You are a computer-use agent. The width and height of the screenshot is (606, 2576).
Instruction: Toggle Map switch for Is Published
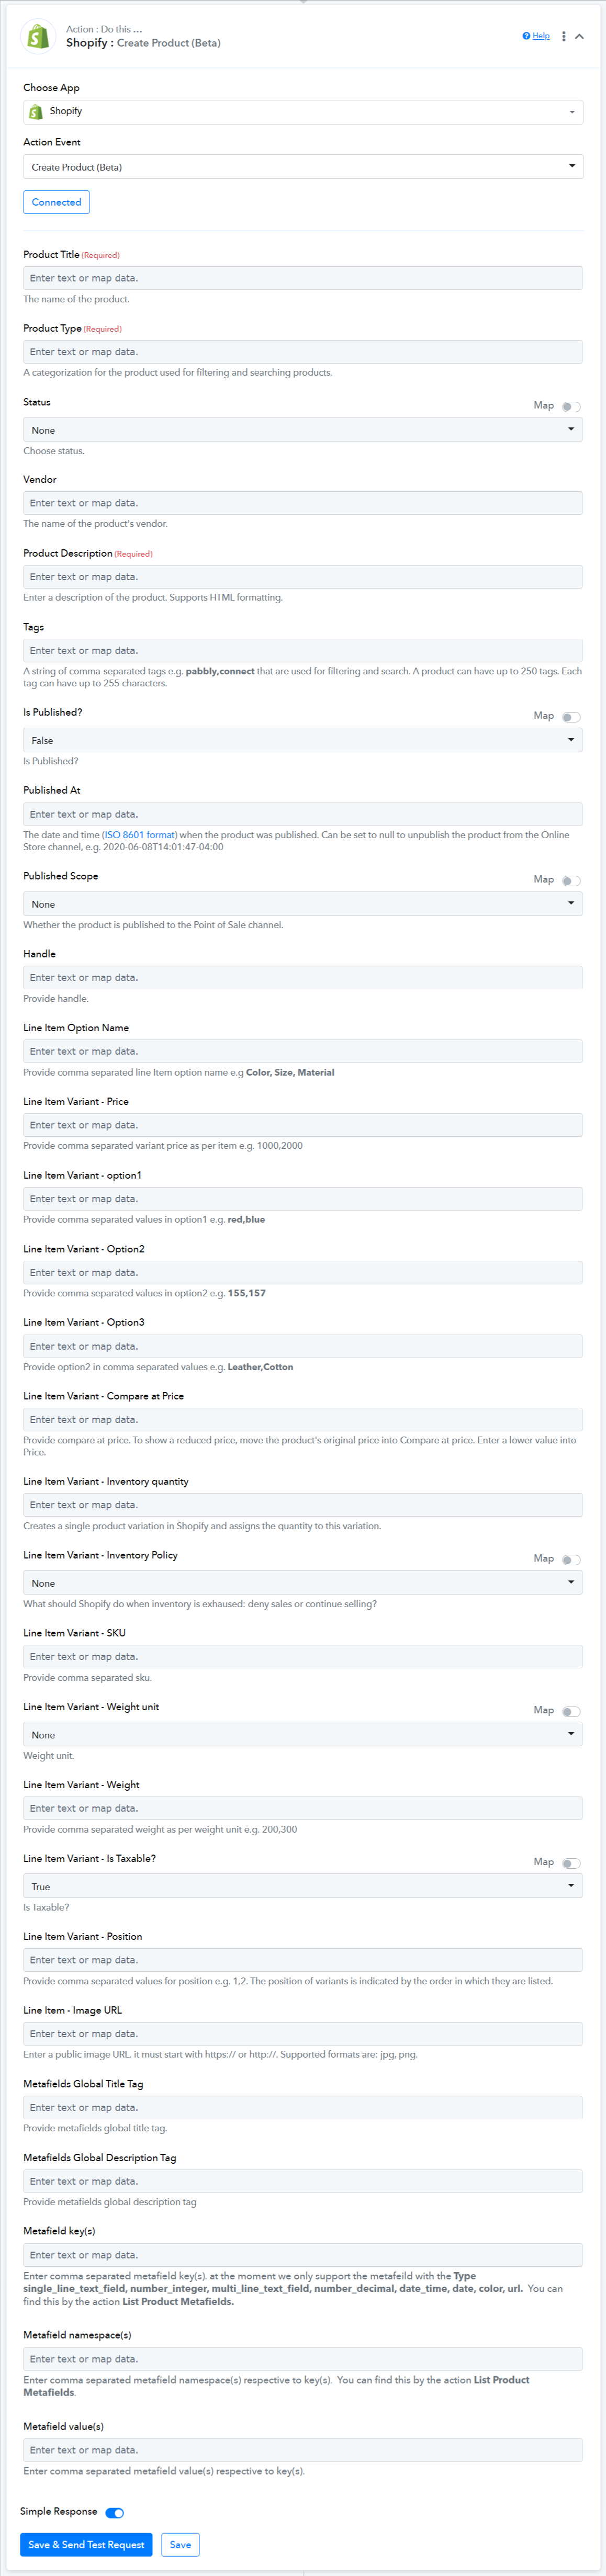571,717
